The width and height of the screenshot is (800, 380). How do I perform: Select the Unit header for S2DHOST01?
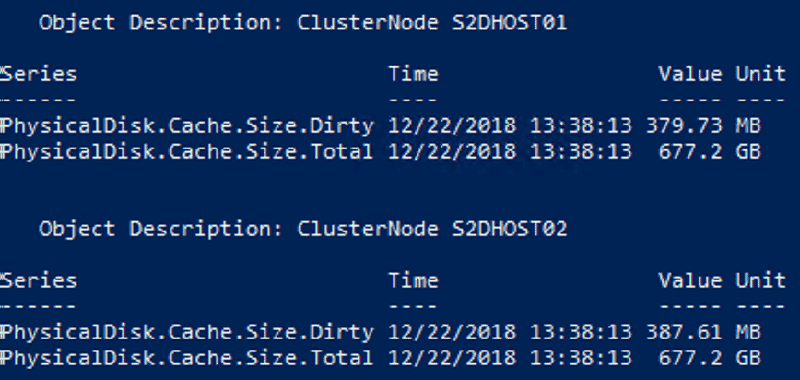pos(760,74)
